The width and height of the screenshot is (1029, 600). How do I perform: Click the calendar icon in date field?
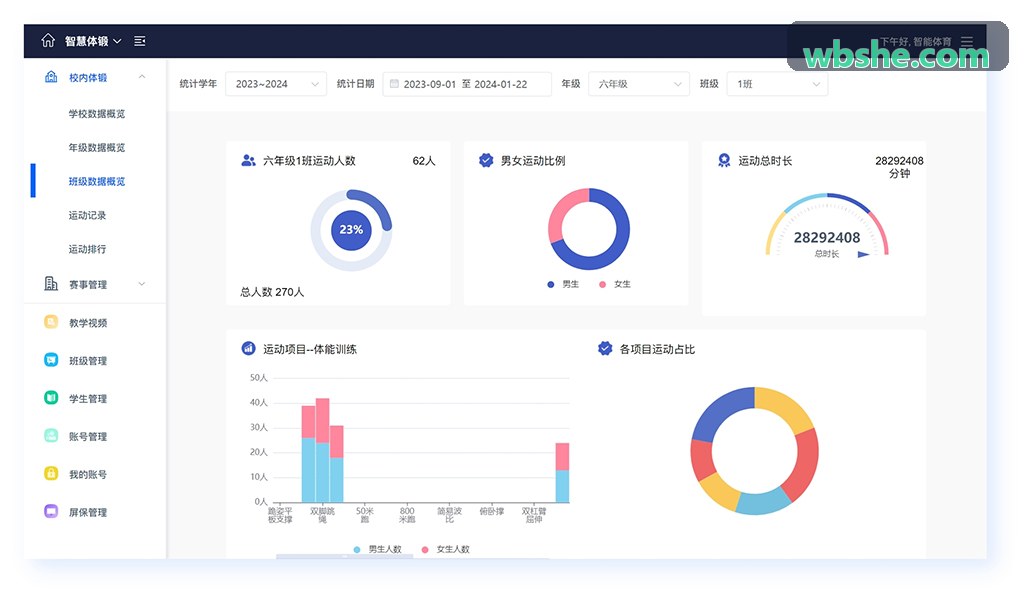tap(394, 84)
